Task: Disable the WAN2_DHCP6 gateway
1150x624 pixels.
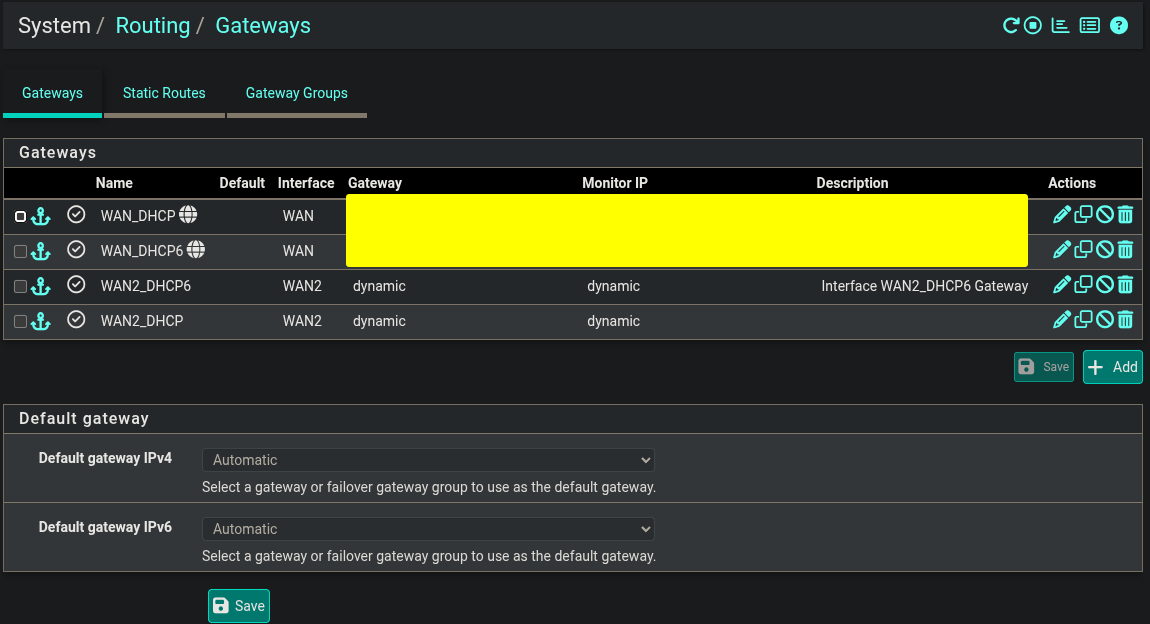Action: tap(1104, 285)
